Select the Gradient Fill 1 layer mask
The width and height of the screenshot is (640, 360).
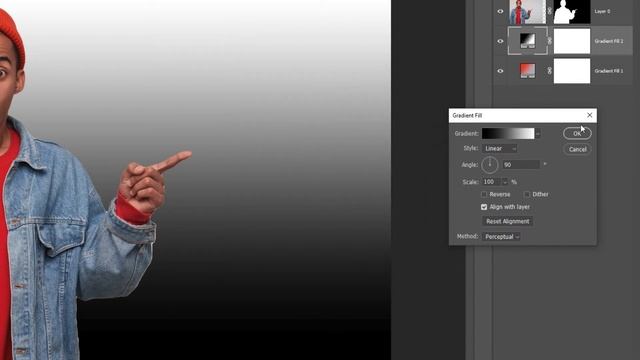[572, 71]
